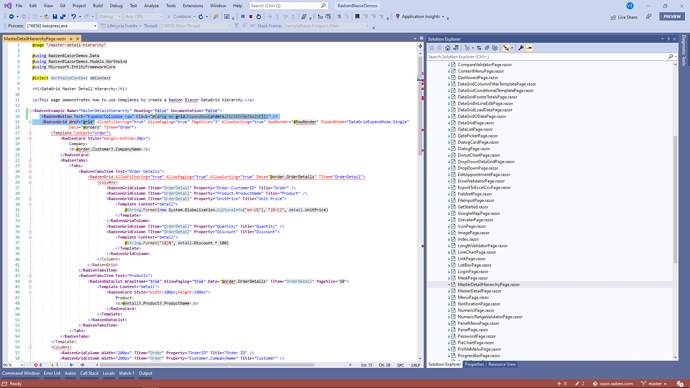
Task: Switch to the Output tab
Action: 146,373
